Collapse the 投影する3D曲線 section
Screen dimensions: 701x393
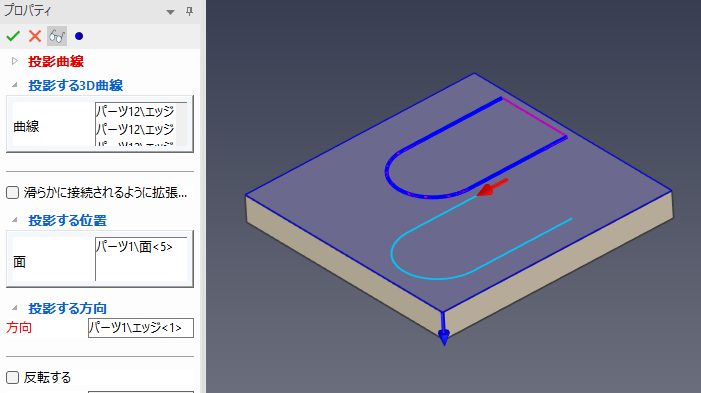(x=15, y=85)
